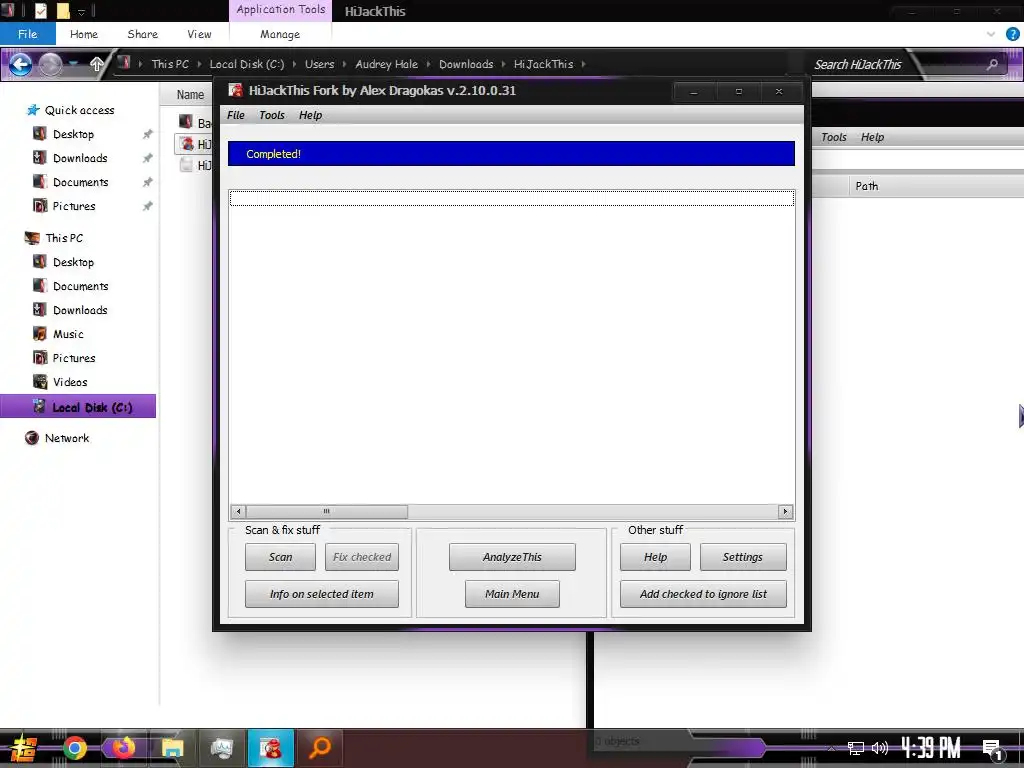Click the New folder icon in quick access toolbar

pyautogui.click(x=63, y=11)
